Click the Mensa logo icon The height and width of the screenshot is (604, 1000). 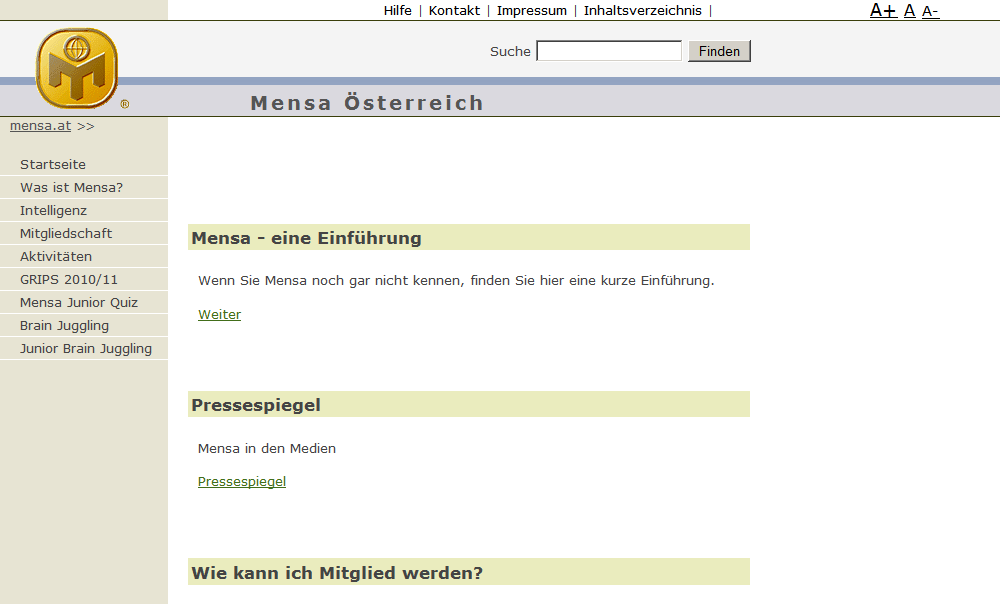(x=77, y=68)
